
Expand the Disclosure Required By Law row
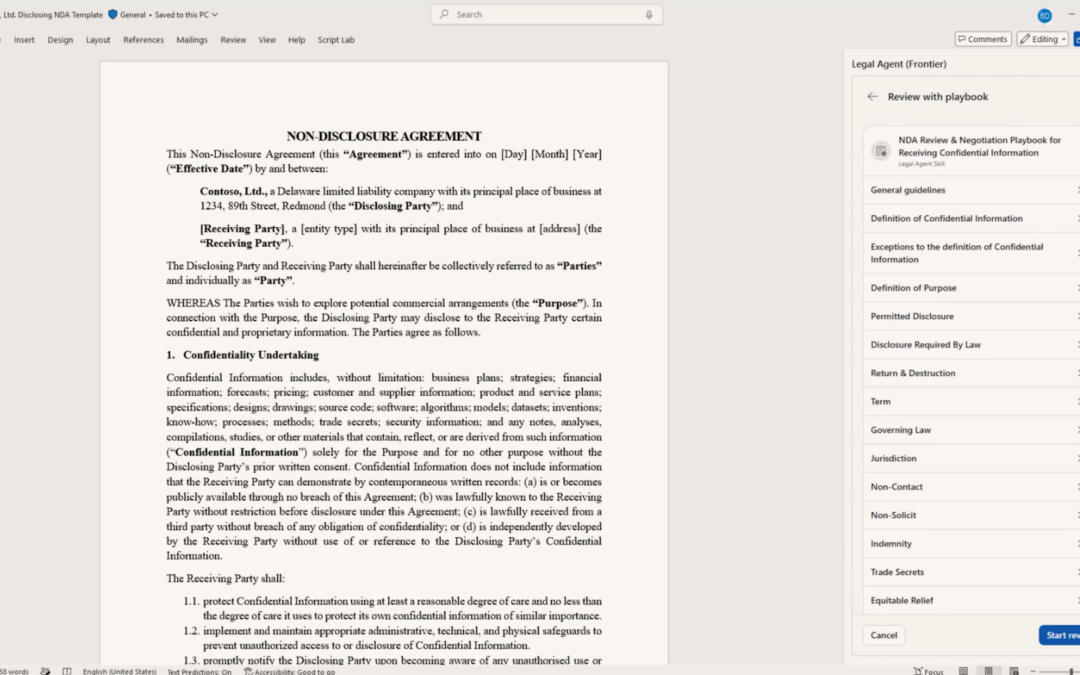point(971,344)
